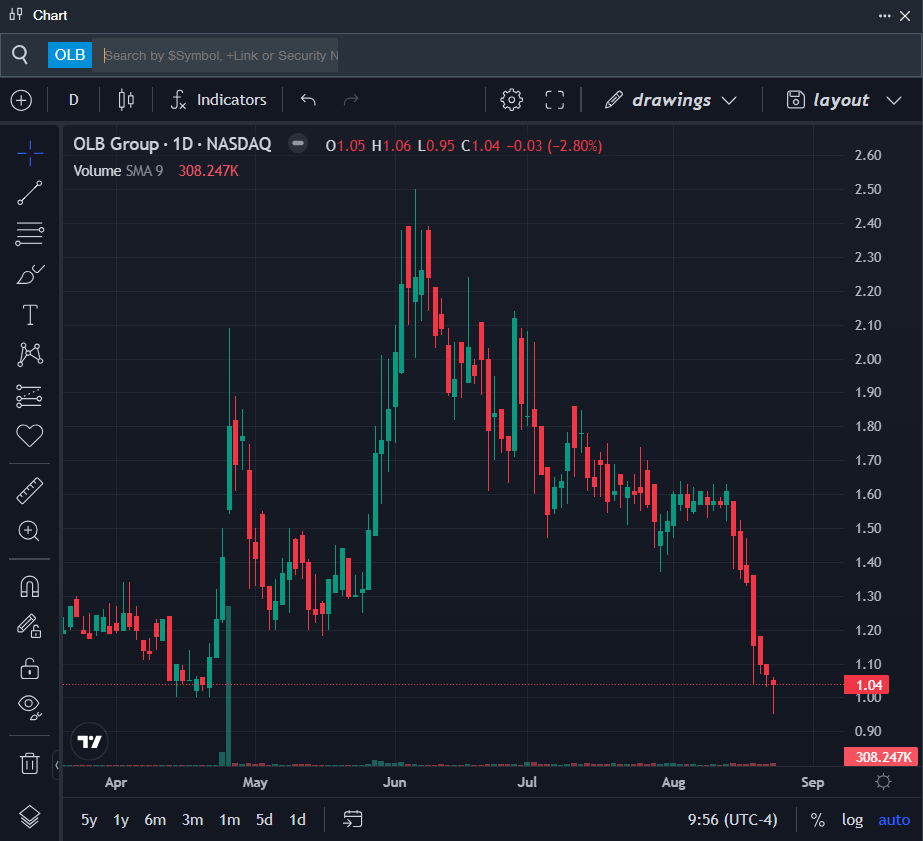The height and width of the screenshot is (841, 923).
Task: Select the brush drawing tool
Action: pos(29,274)
